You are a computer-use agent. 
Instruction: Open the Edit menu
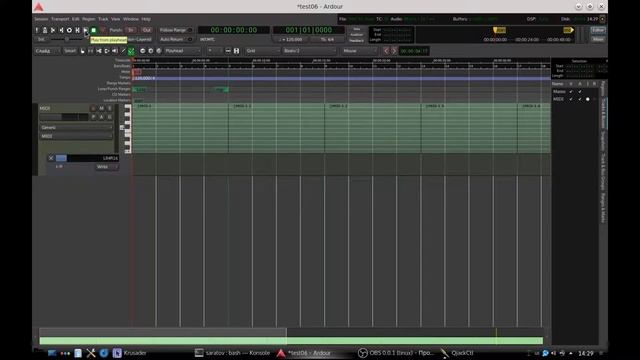coord(76,19)
